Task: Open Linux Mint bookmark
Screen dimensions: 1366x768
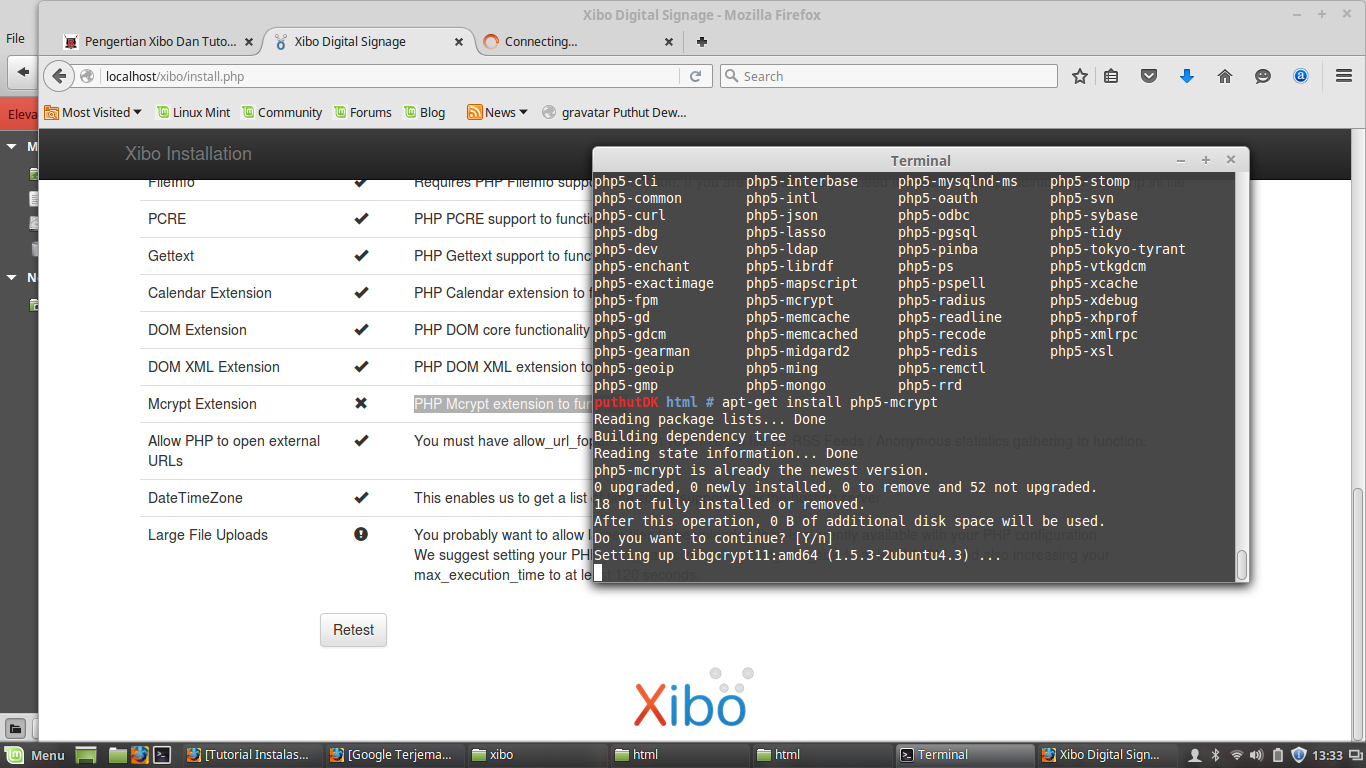Action: click(x=193, y=112)
